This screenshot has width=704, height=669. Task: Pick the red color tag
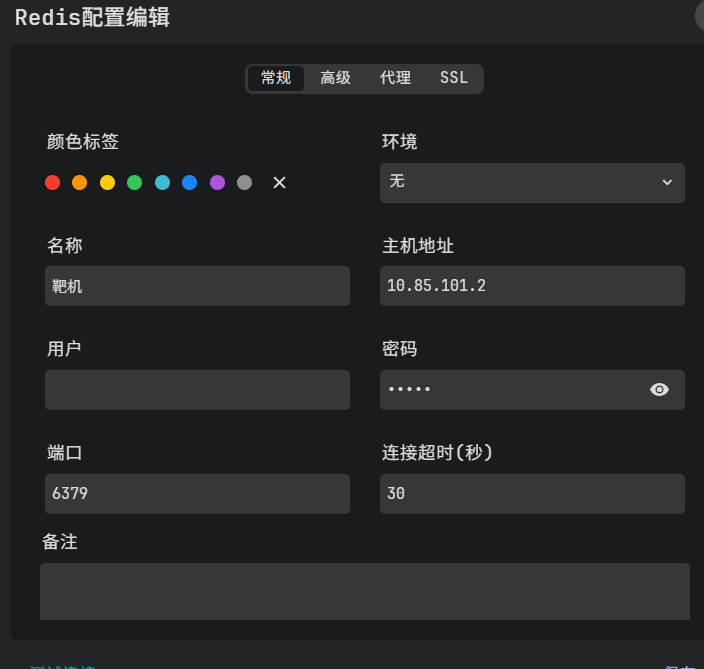point(53,183)
